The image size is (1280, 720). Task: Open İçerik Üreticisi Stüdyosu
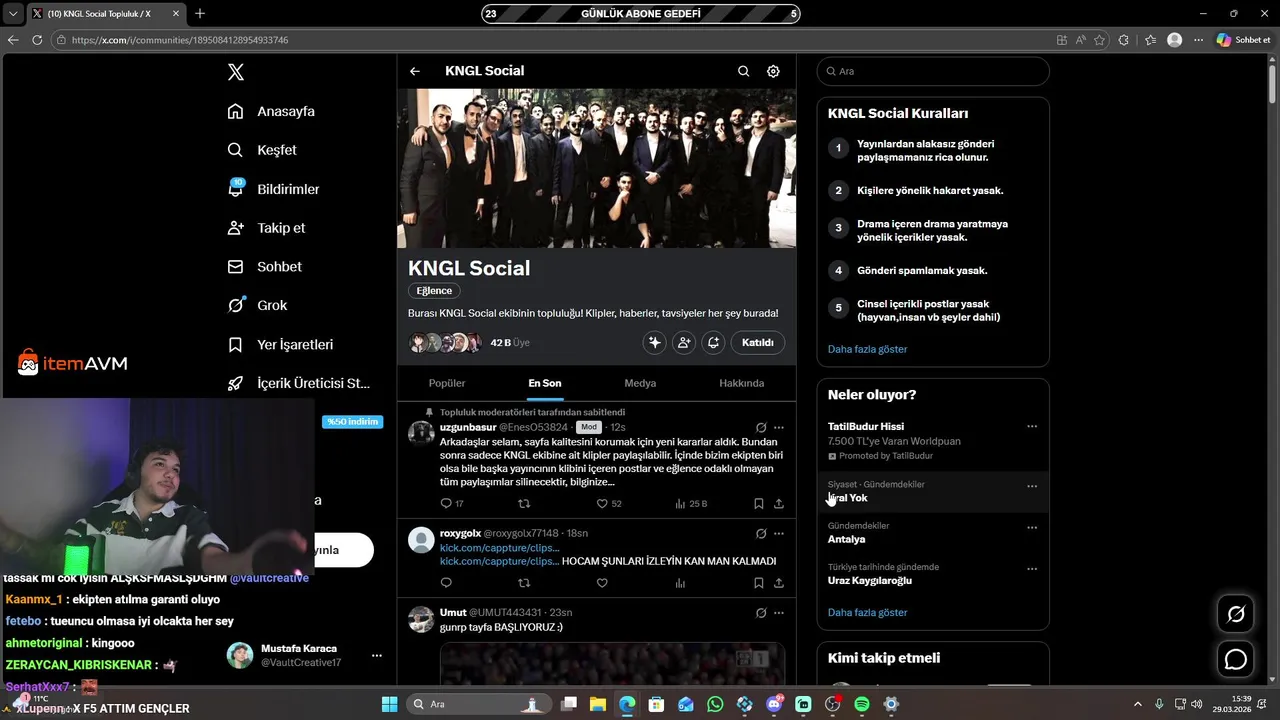coord(299,383)
